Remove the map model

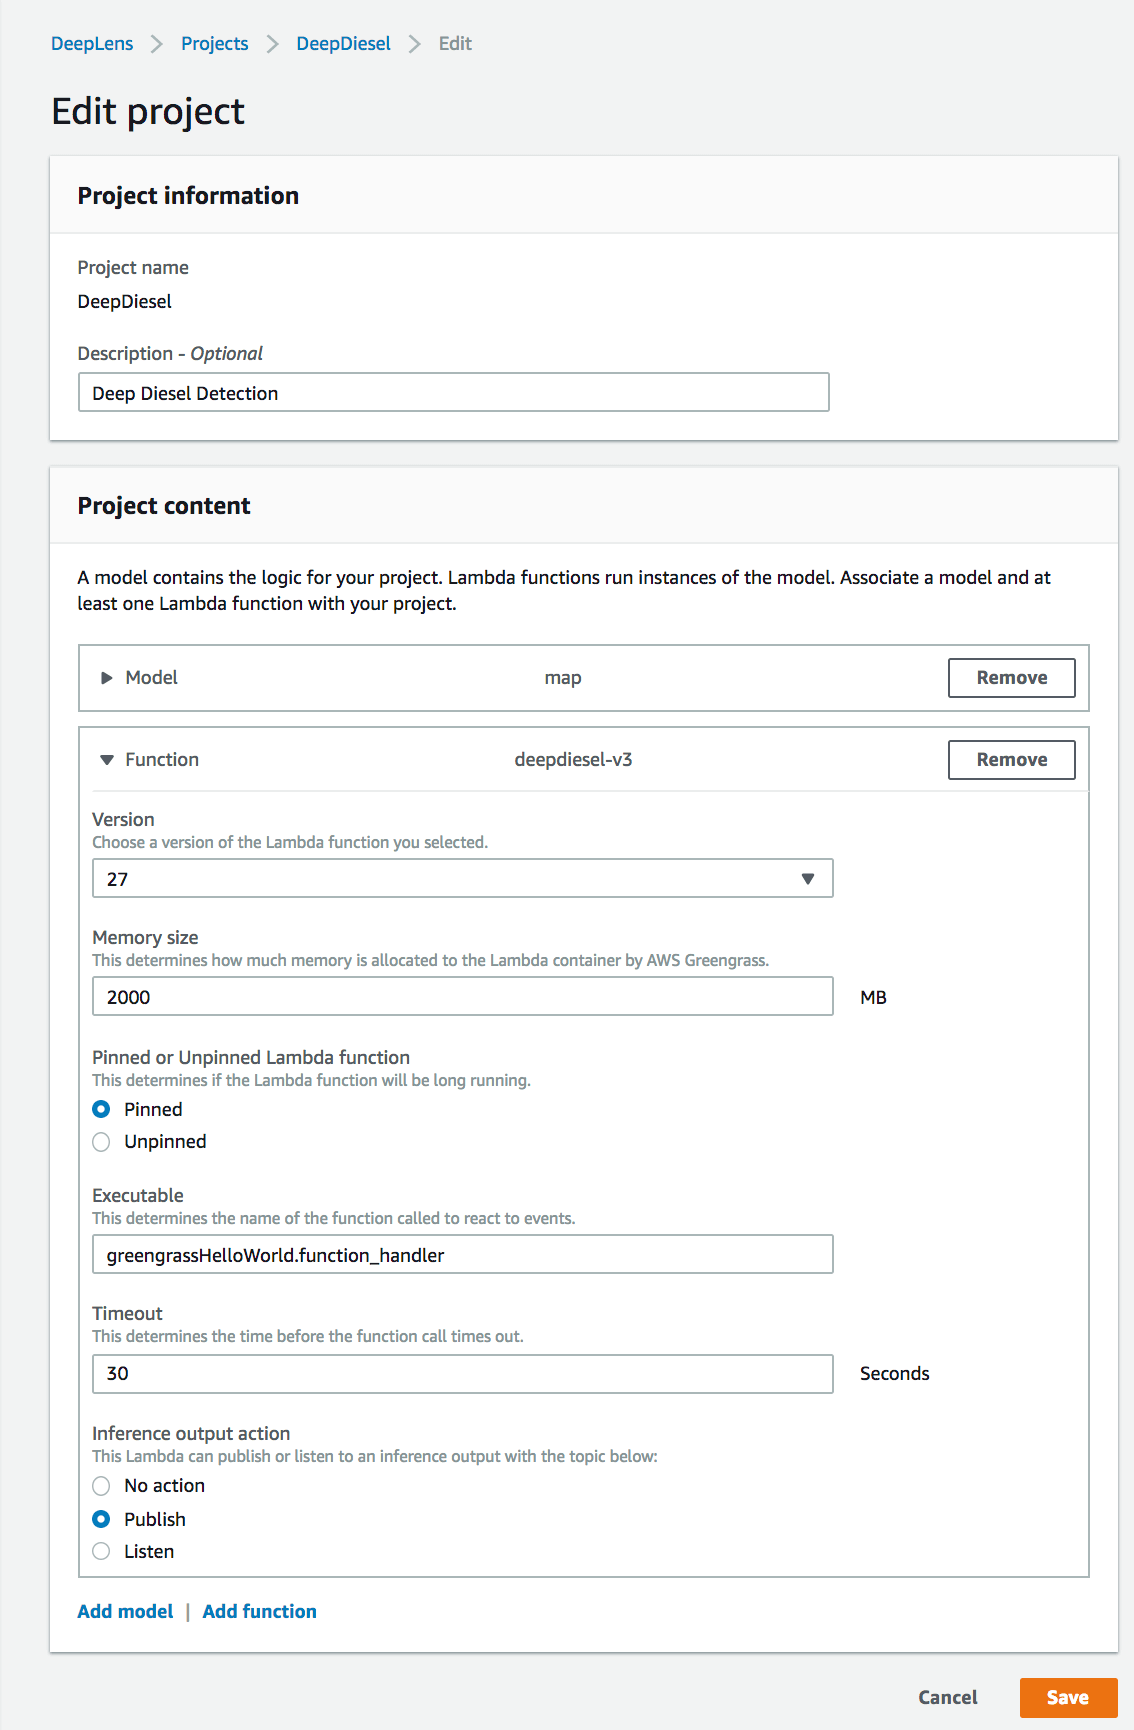coord(1011,678)
